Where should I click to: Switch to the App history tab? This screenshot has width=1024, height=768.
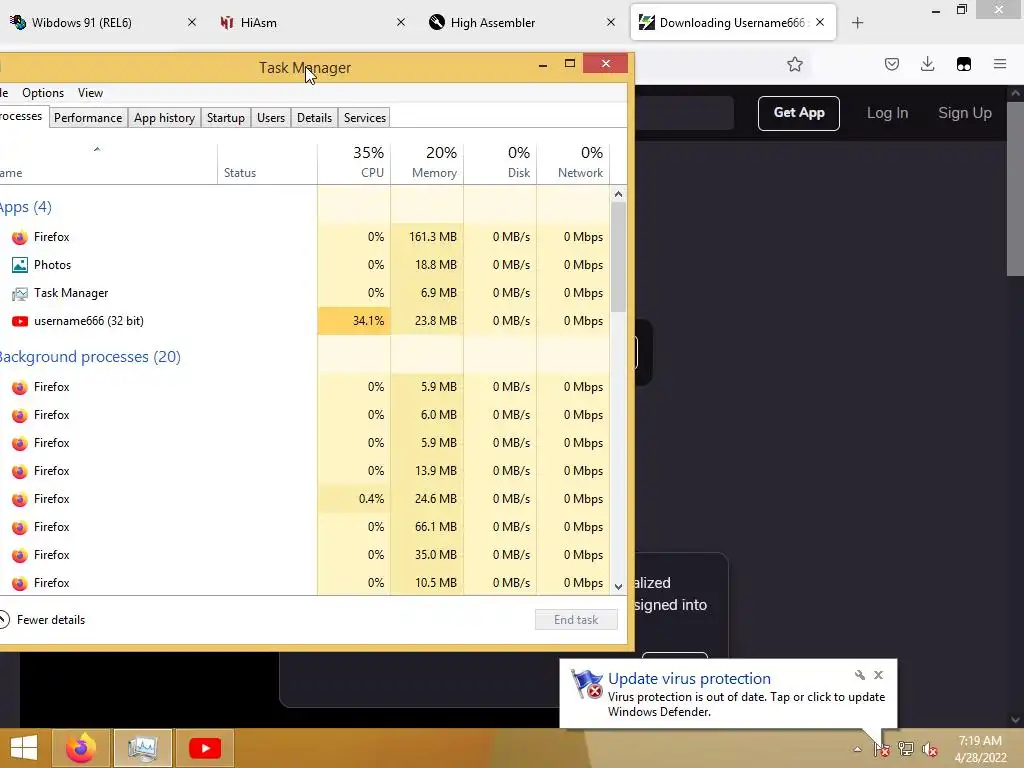[x=165, y=118]
